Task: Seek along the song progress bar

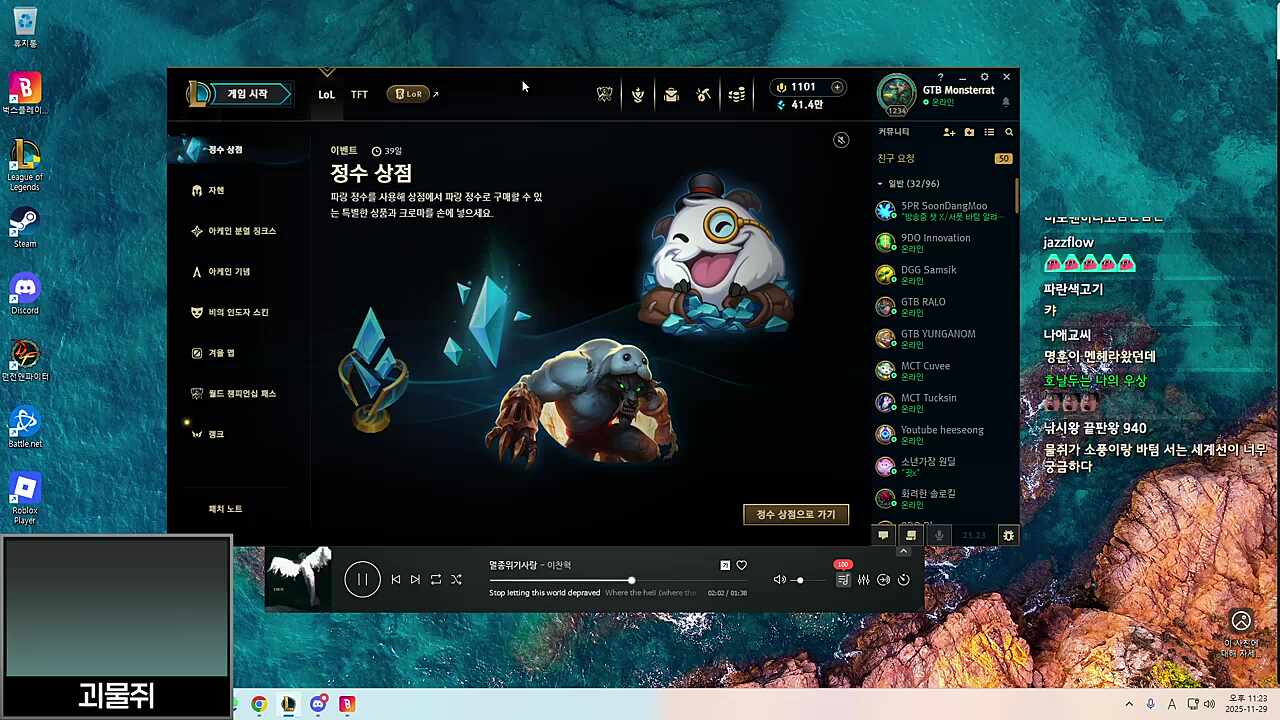Action: coord(618,580)
